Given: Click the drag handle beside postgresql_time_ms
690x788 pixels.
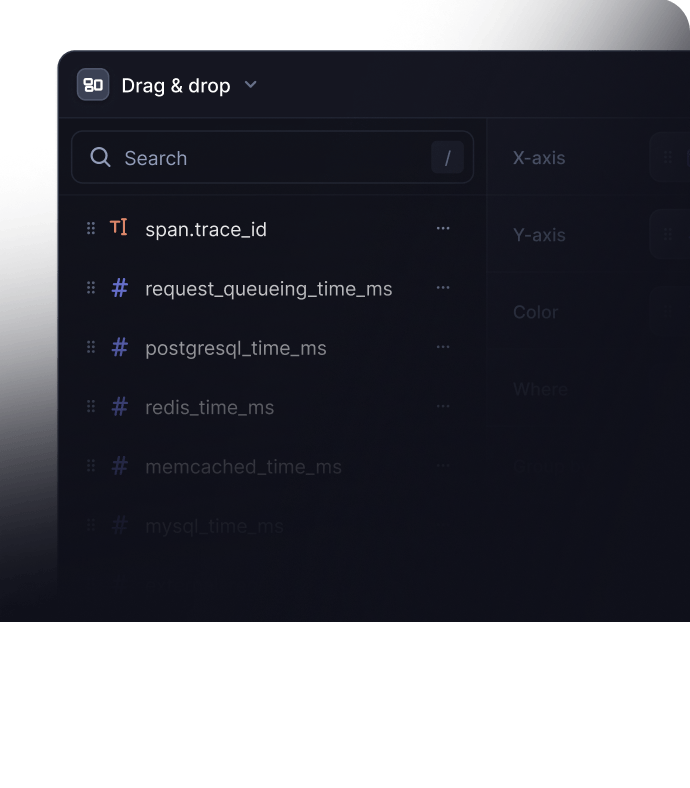Looking at the screenshot, I should pos(91,347).
